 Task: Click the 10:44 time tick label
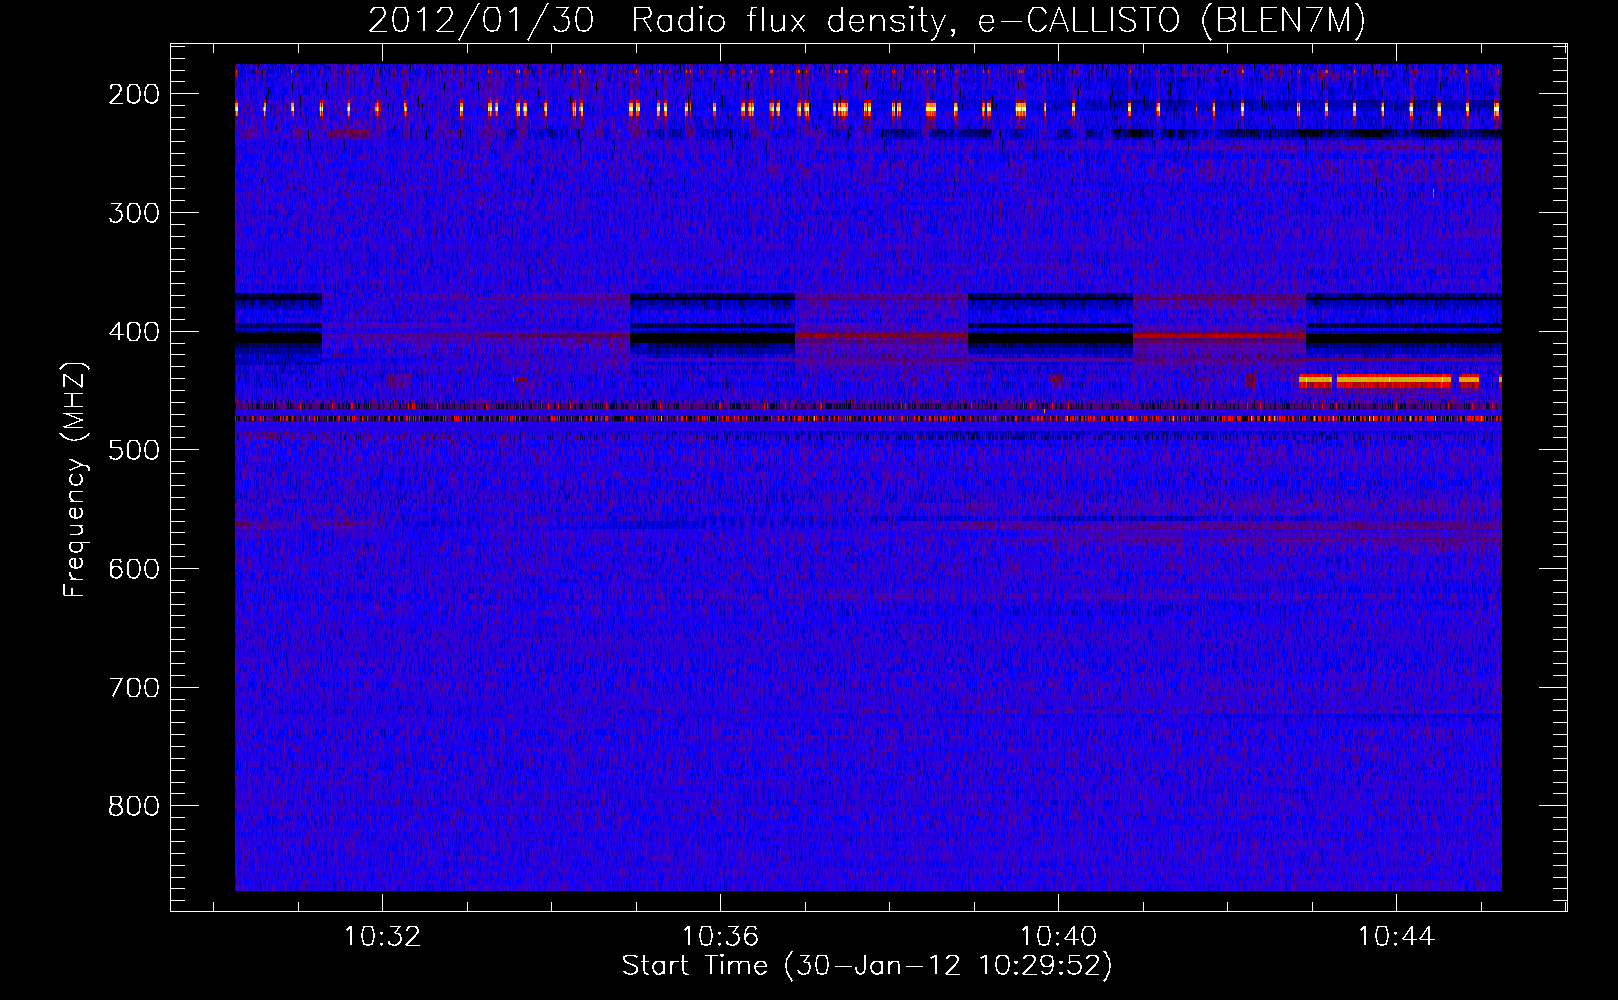(1396, 937)
